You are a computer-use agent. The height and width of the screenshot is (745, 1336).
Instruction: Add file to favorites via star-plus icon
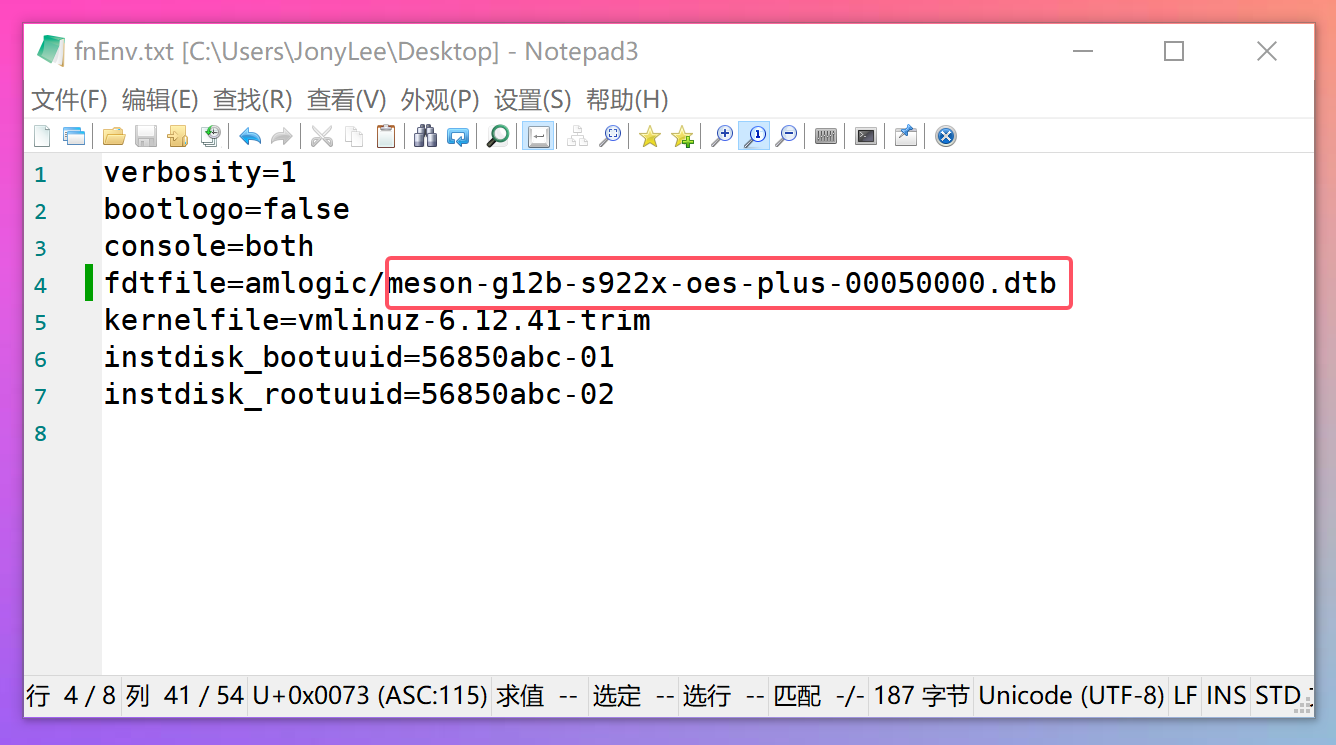683,135
